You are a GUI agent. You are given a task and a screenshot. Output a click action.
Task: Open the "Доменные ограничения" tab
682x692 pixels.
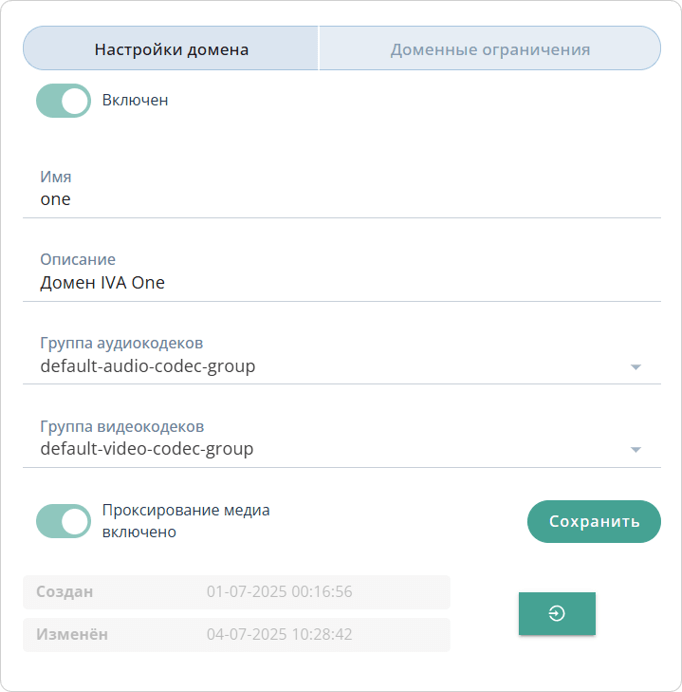490,49
